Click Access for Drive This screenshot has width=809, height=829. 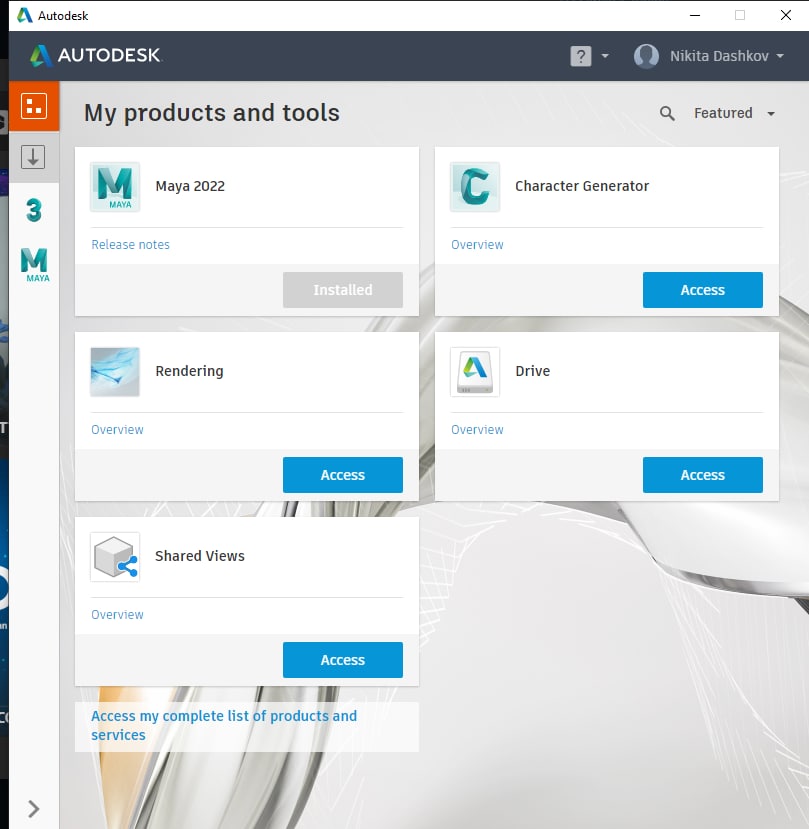pyautogui.click(x=703, y=475)
